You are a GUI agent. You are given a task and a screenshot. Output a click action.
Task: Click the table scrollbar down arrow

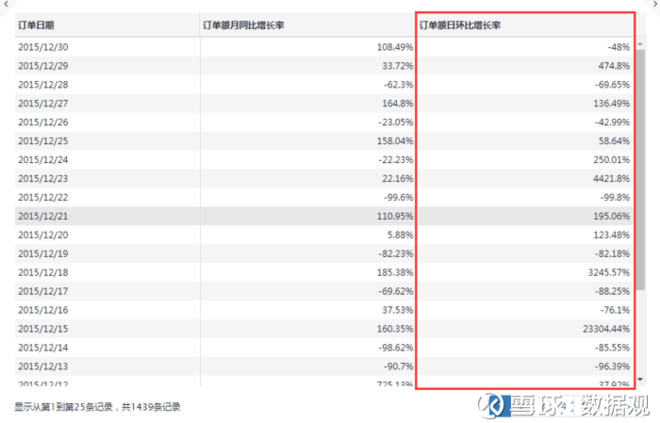click(x=640, y=379)
